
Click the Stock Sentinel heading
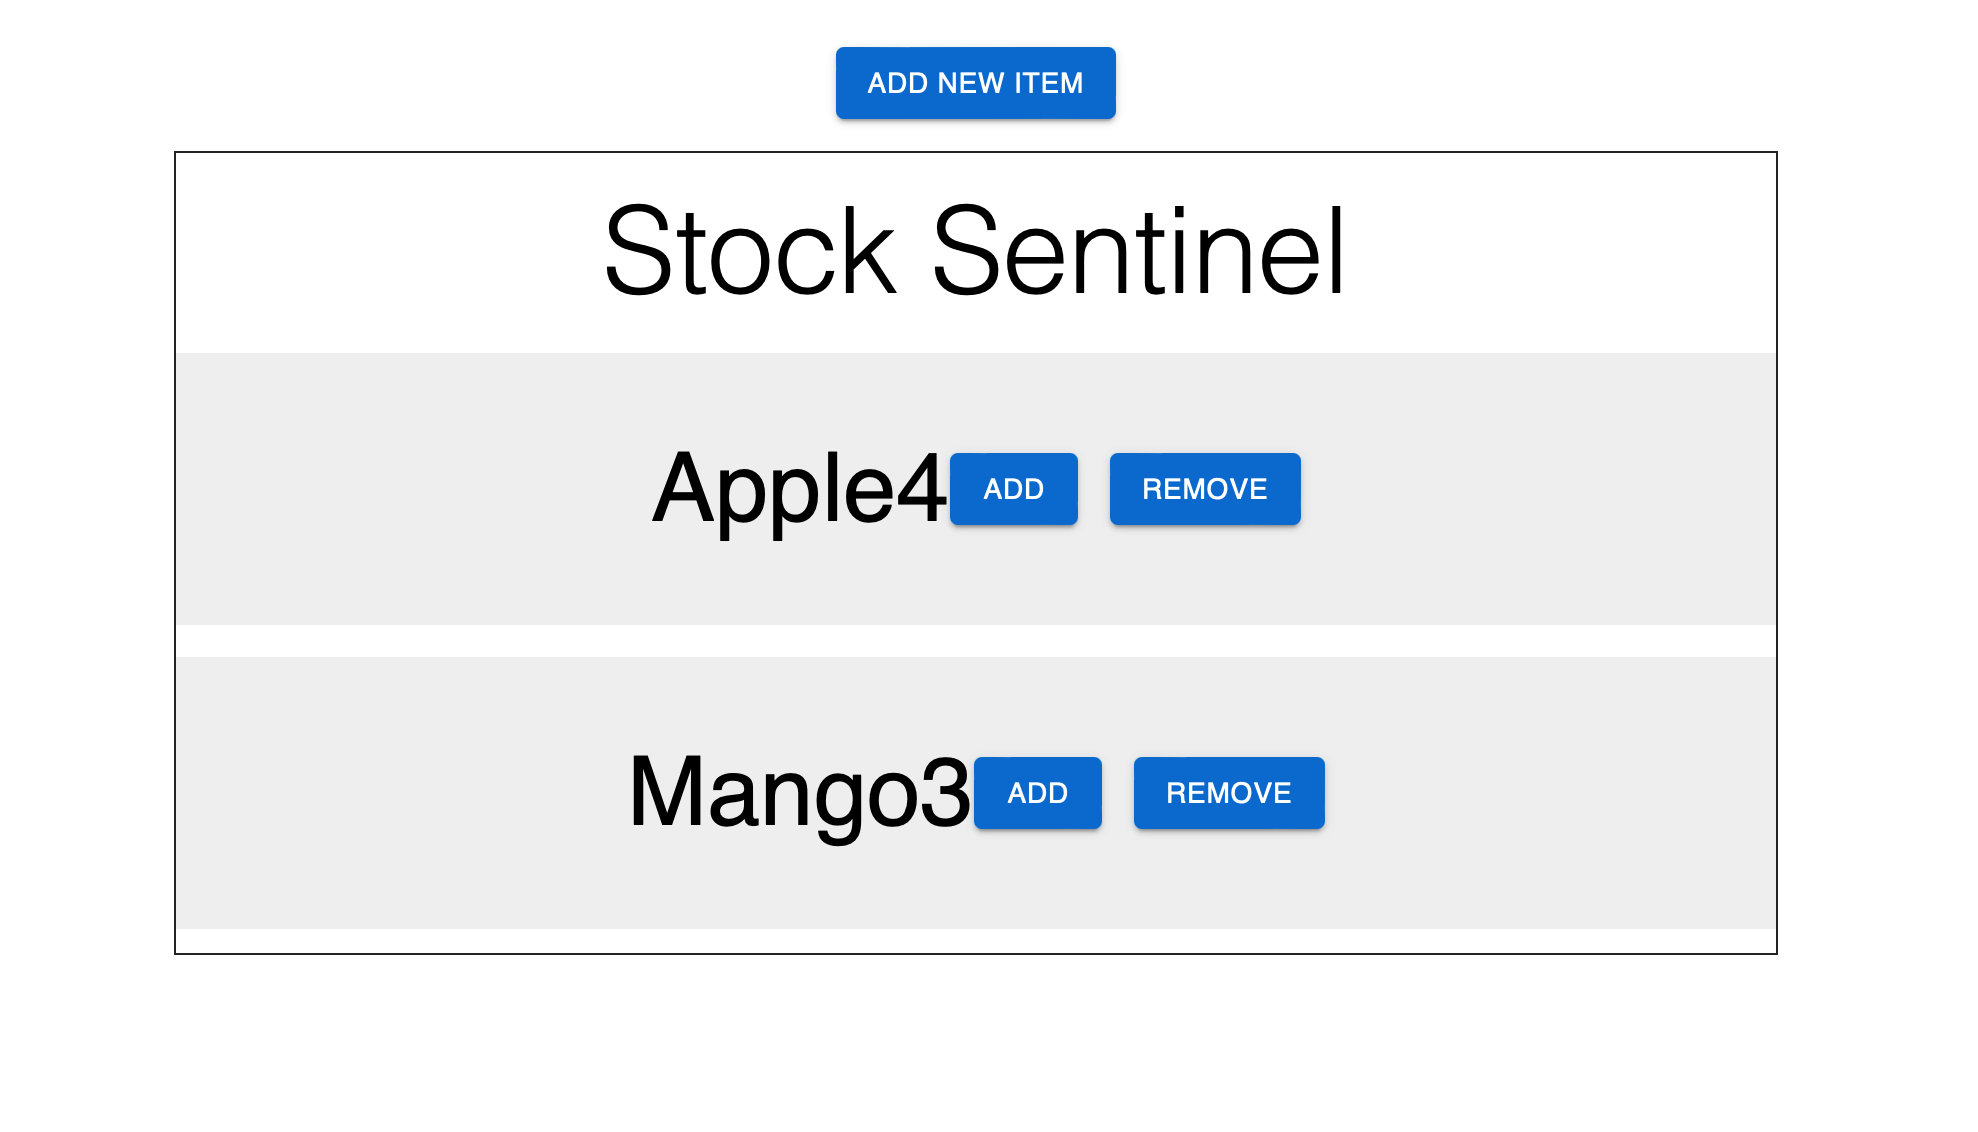pos(975,251)
